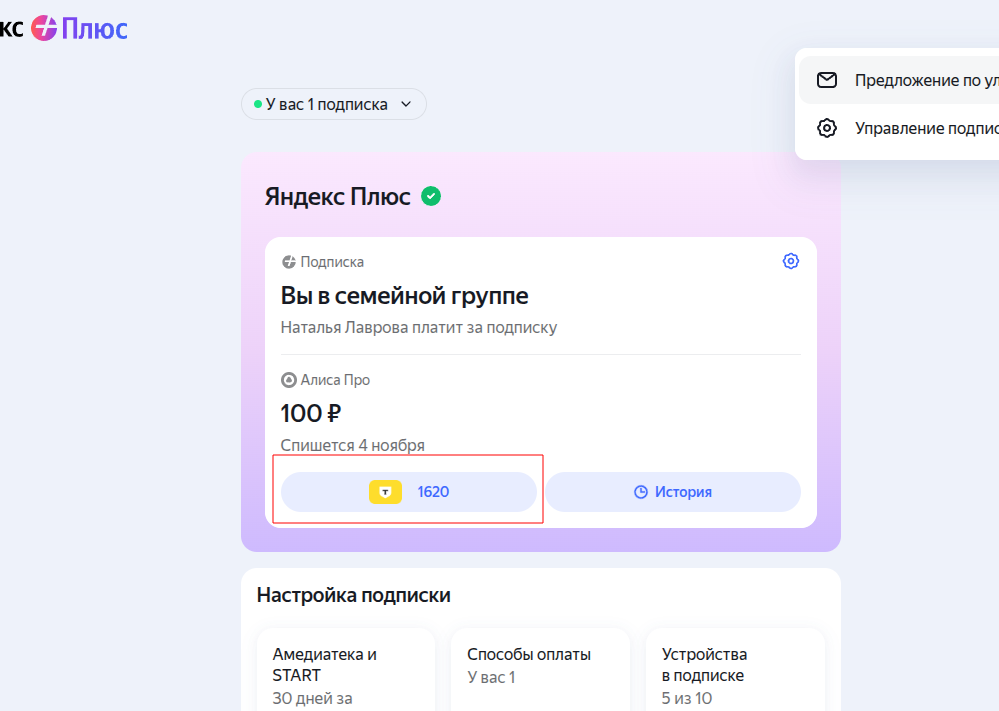Viewport: 999px width, 711px height.
Task: Open the История button
Action: [673, 492]
